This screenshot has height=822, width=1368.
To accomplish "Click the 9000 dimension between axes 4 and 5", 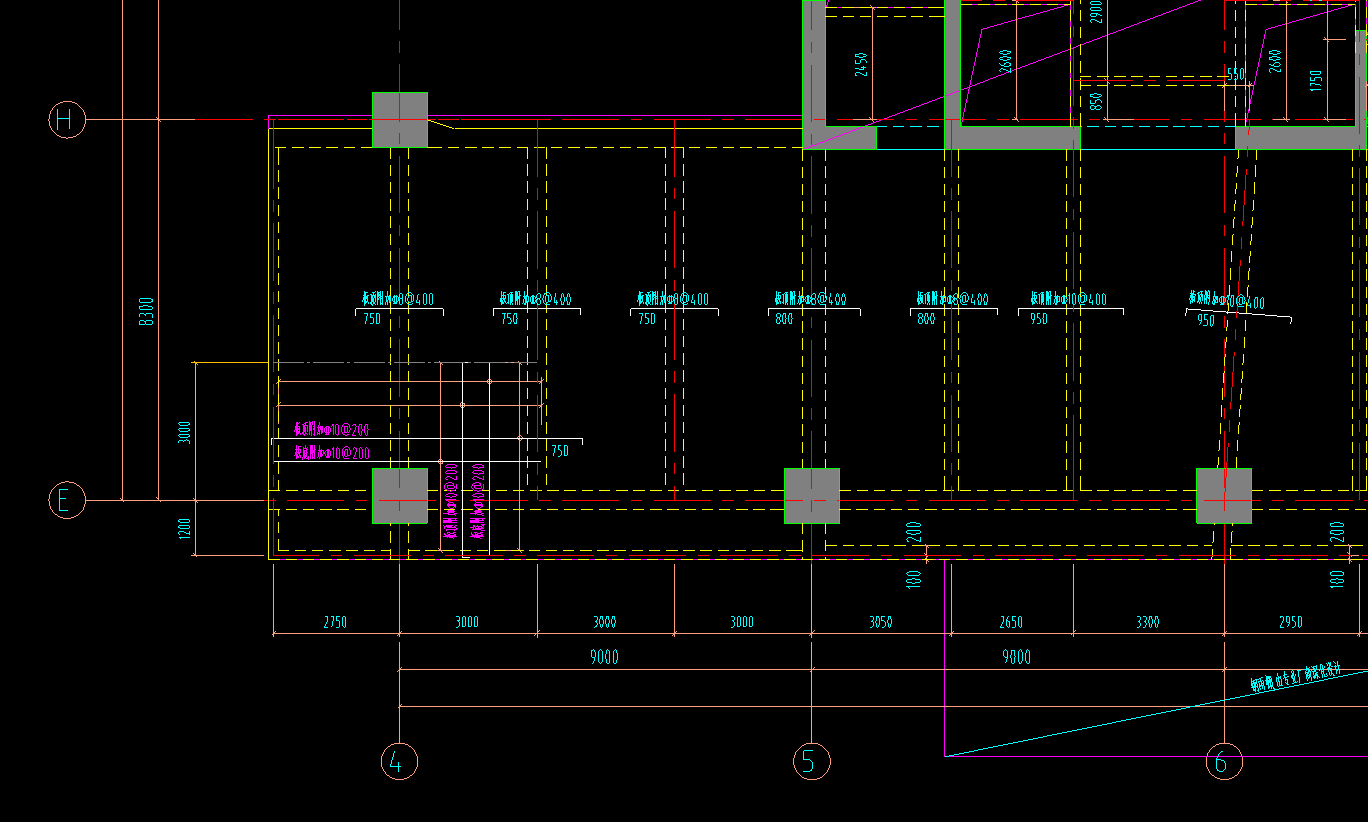I will pyautogui.click(x=603, y=657).
